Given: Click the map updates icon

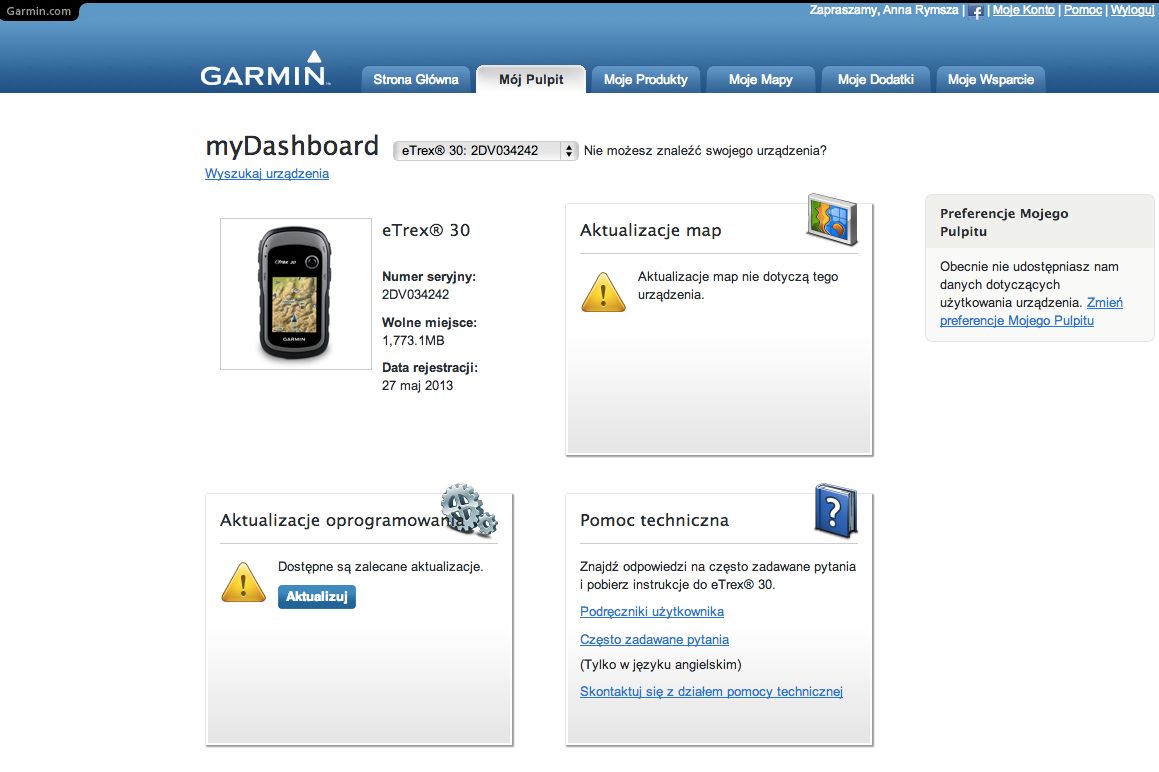Looking at the screenshot, I should [x=832, y=219].
